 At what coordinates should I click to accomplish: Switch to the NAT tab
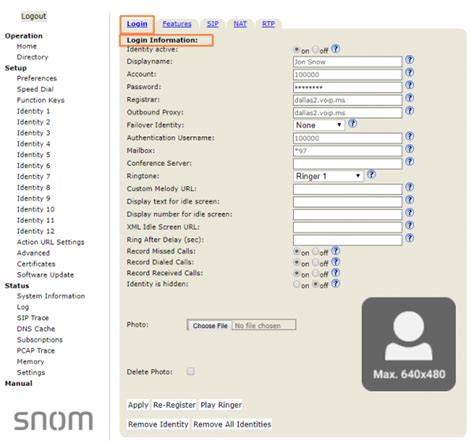pyautogui.click(x=240, y=24)
